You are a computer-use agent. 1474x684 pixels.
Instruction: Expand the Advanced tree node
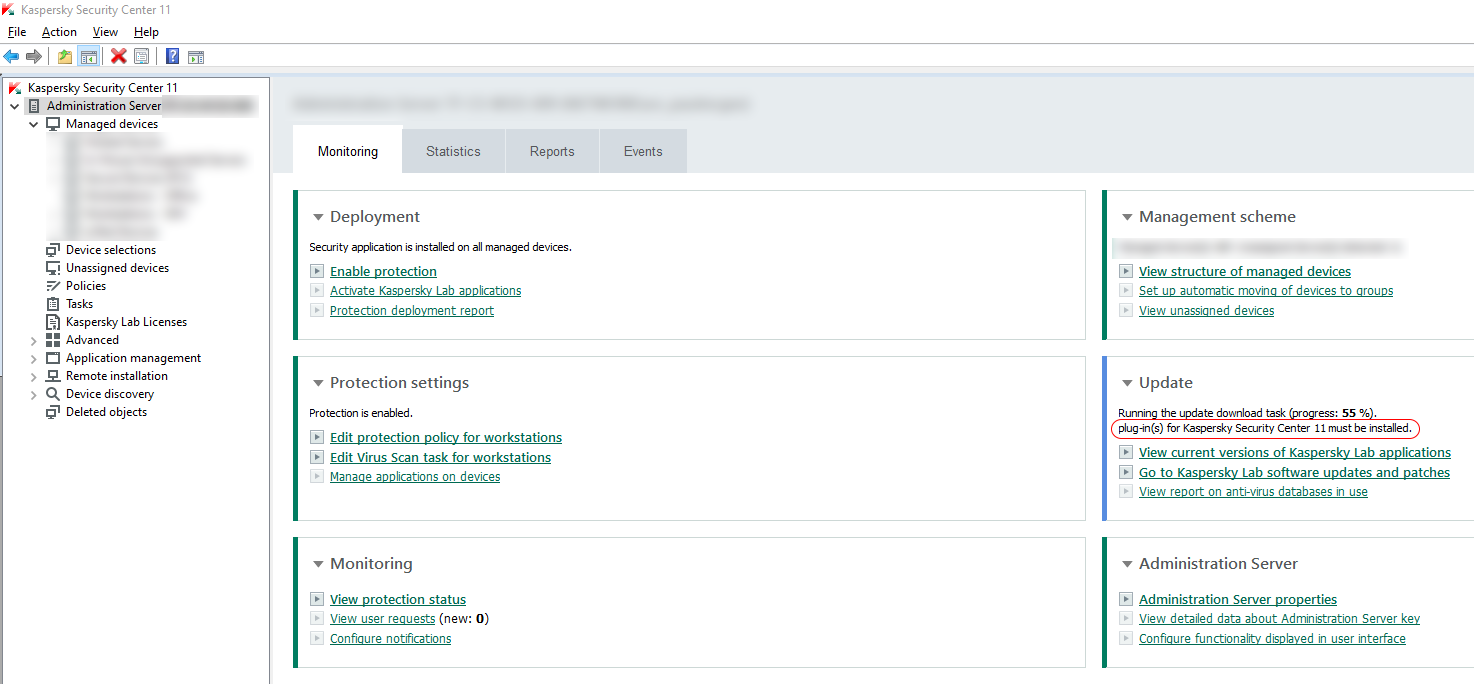[x=34, y=340]
